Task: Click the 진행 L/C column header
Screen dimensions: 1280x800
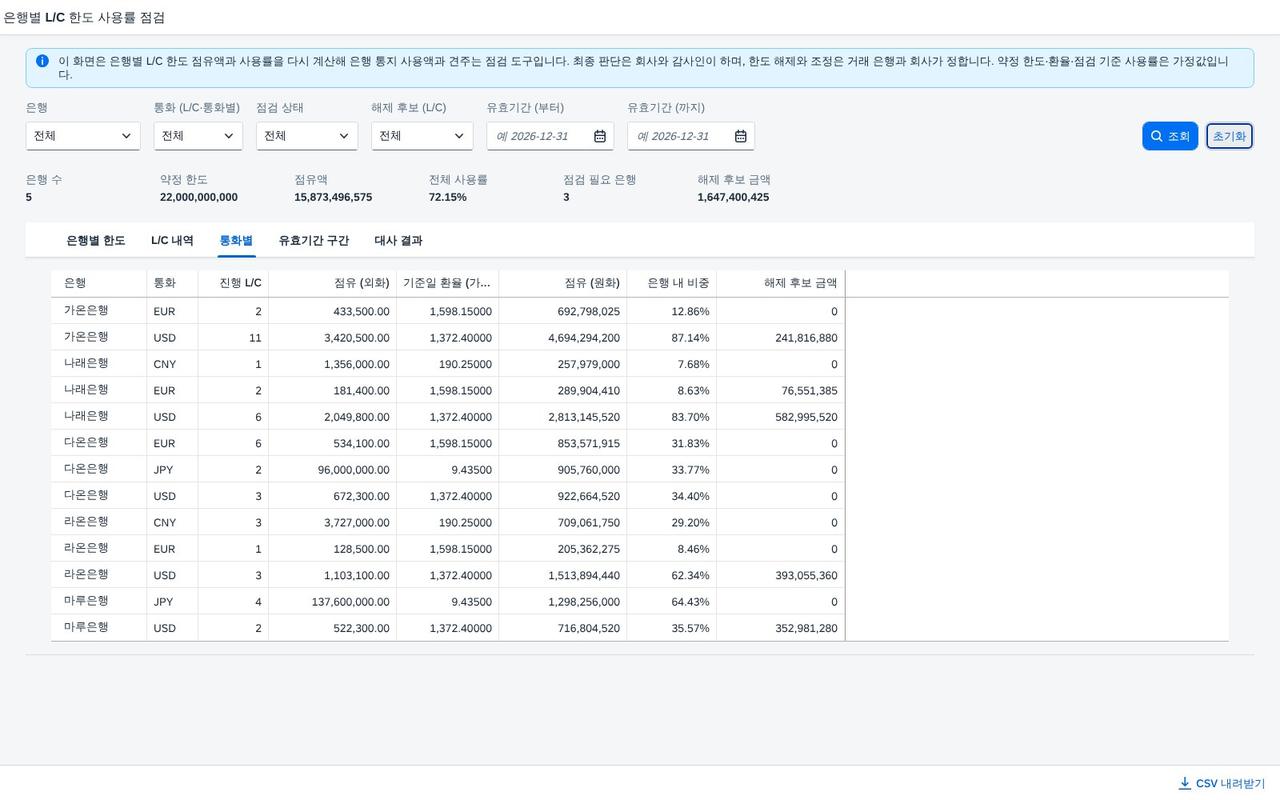Action: tap(233, 284)
